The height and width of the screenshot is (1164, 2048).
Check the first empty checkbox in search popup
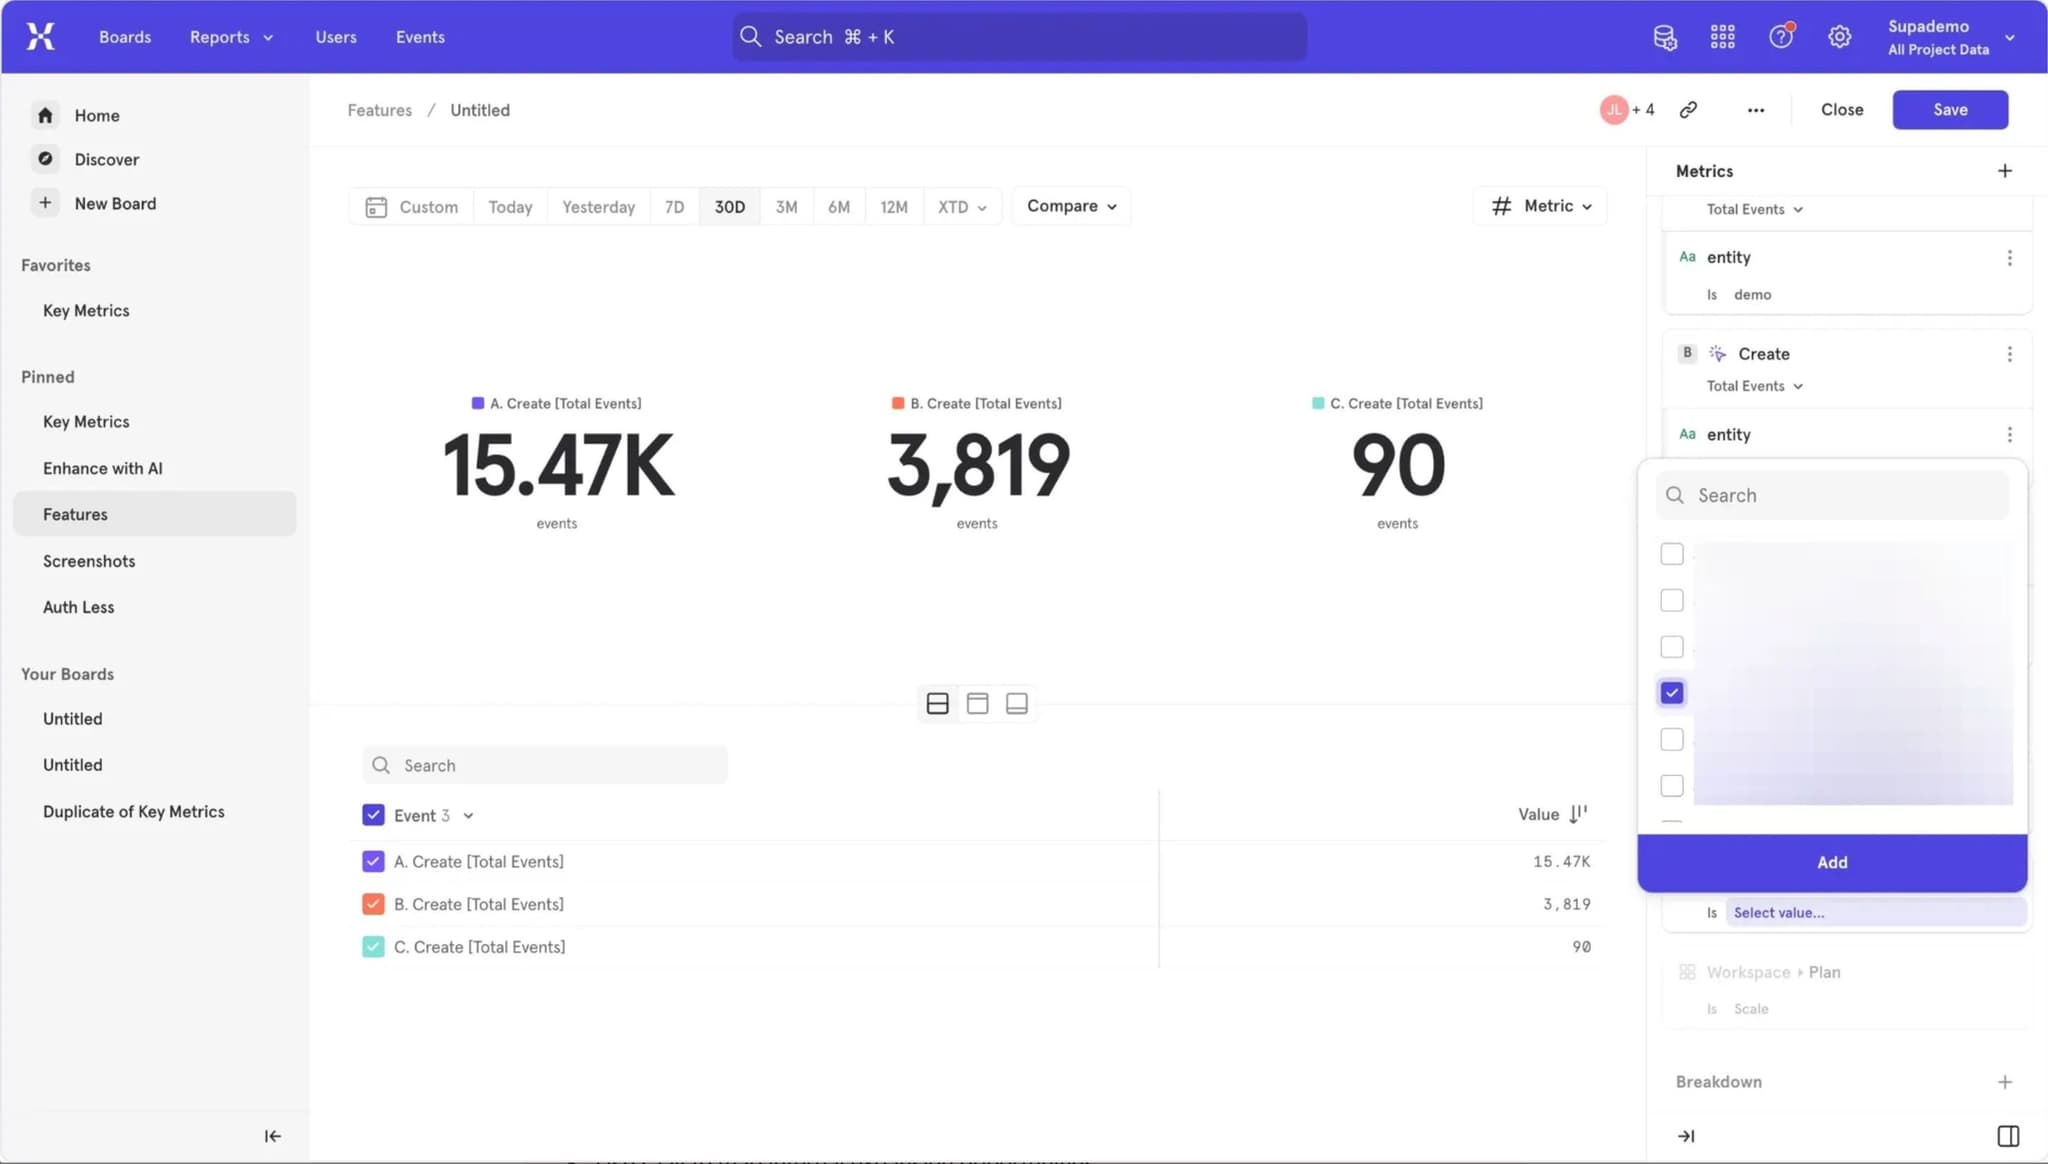[1671, 553]
